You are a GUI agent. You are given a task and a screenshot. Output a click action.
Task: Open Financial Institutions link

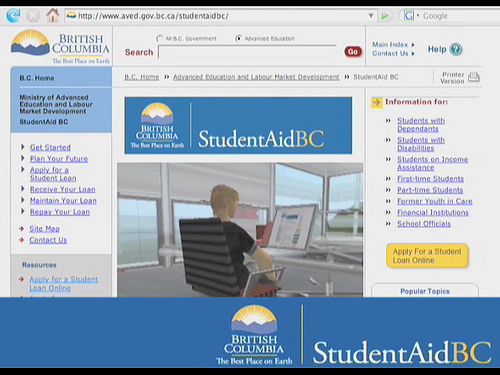click(433, 213)
